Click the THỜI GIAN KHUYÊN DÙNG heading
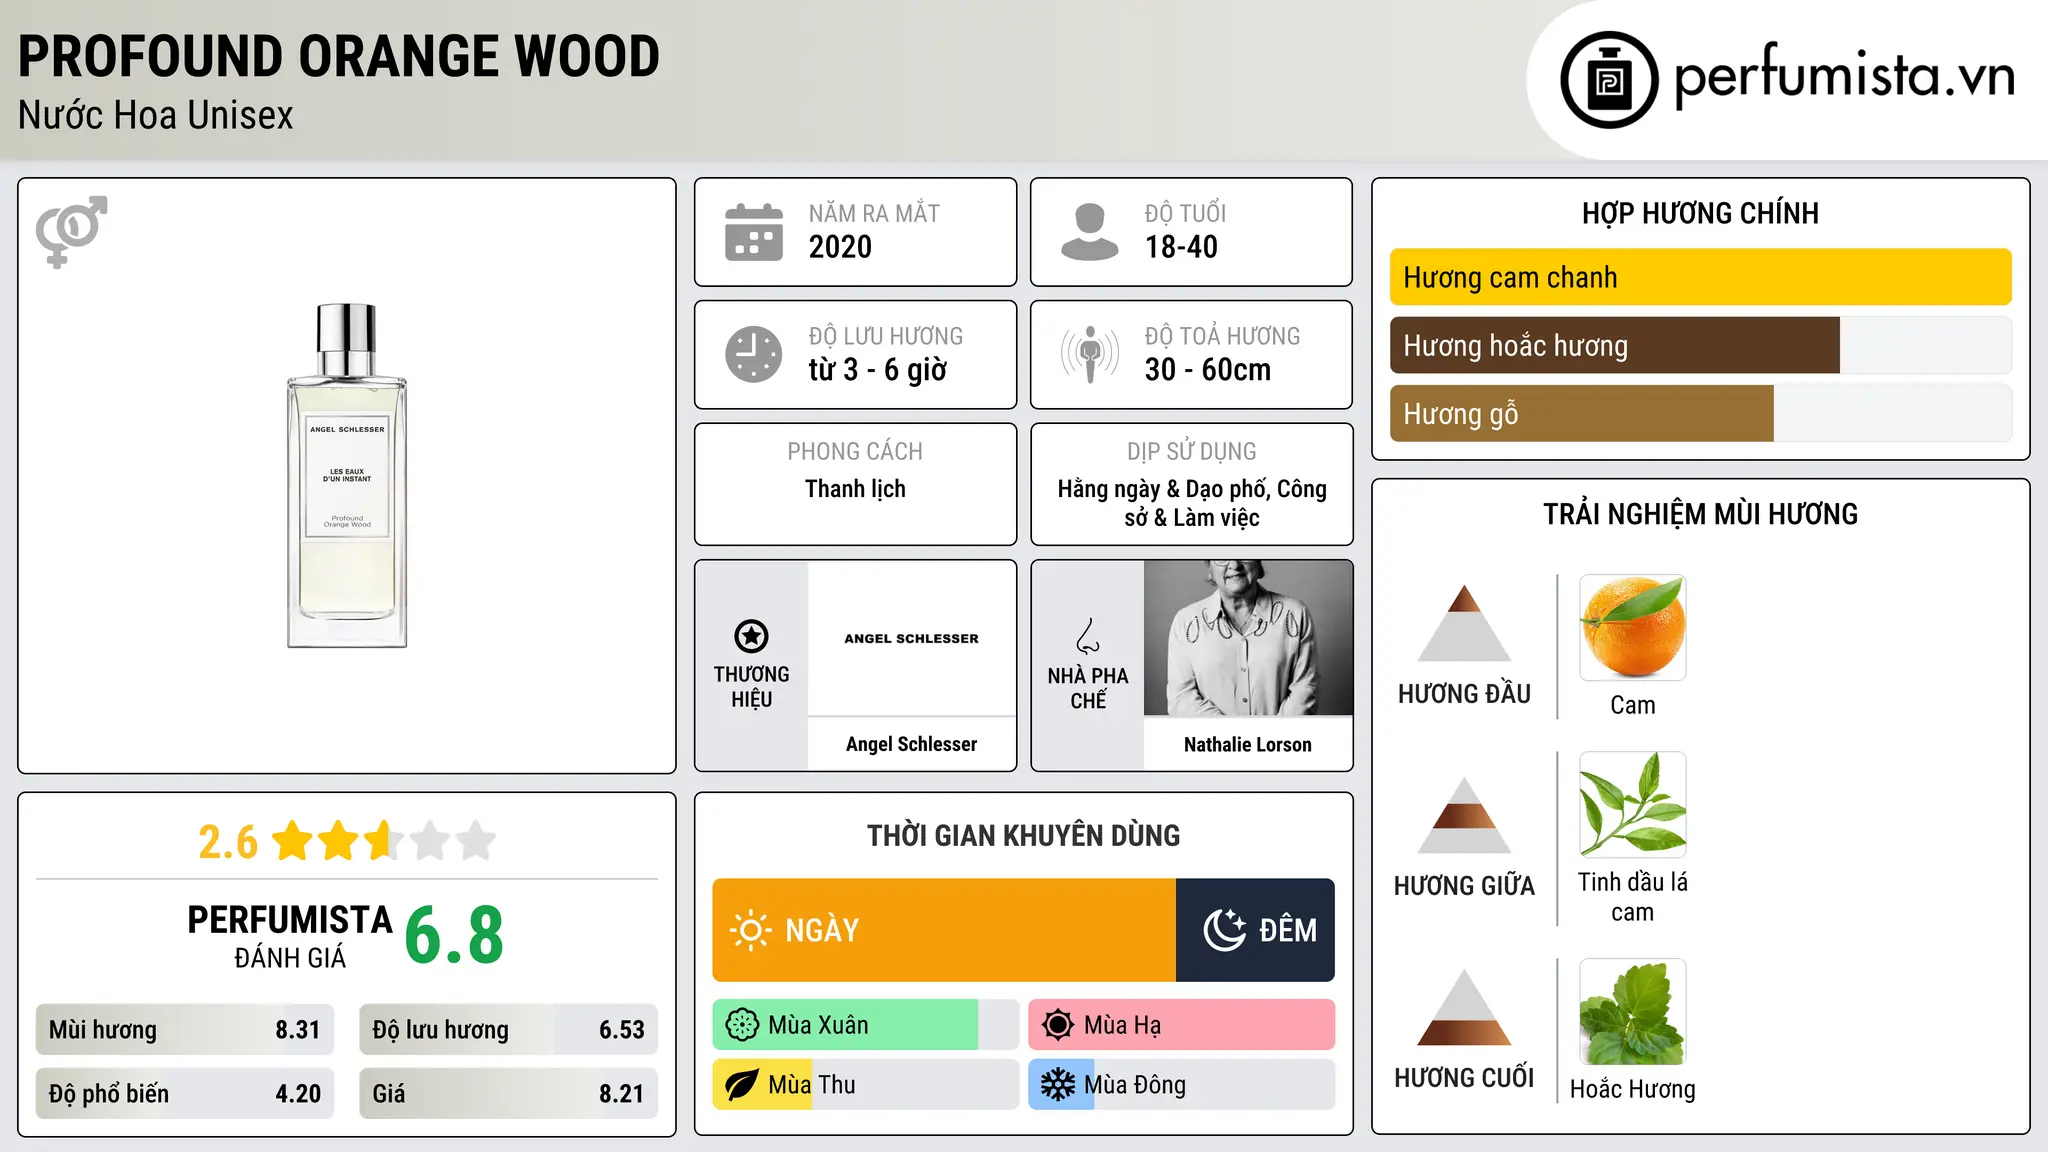 (x=1023, y=836)
